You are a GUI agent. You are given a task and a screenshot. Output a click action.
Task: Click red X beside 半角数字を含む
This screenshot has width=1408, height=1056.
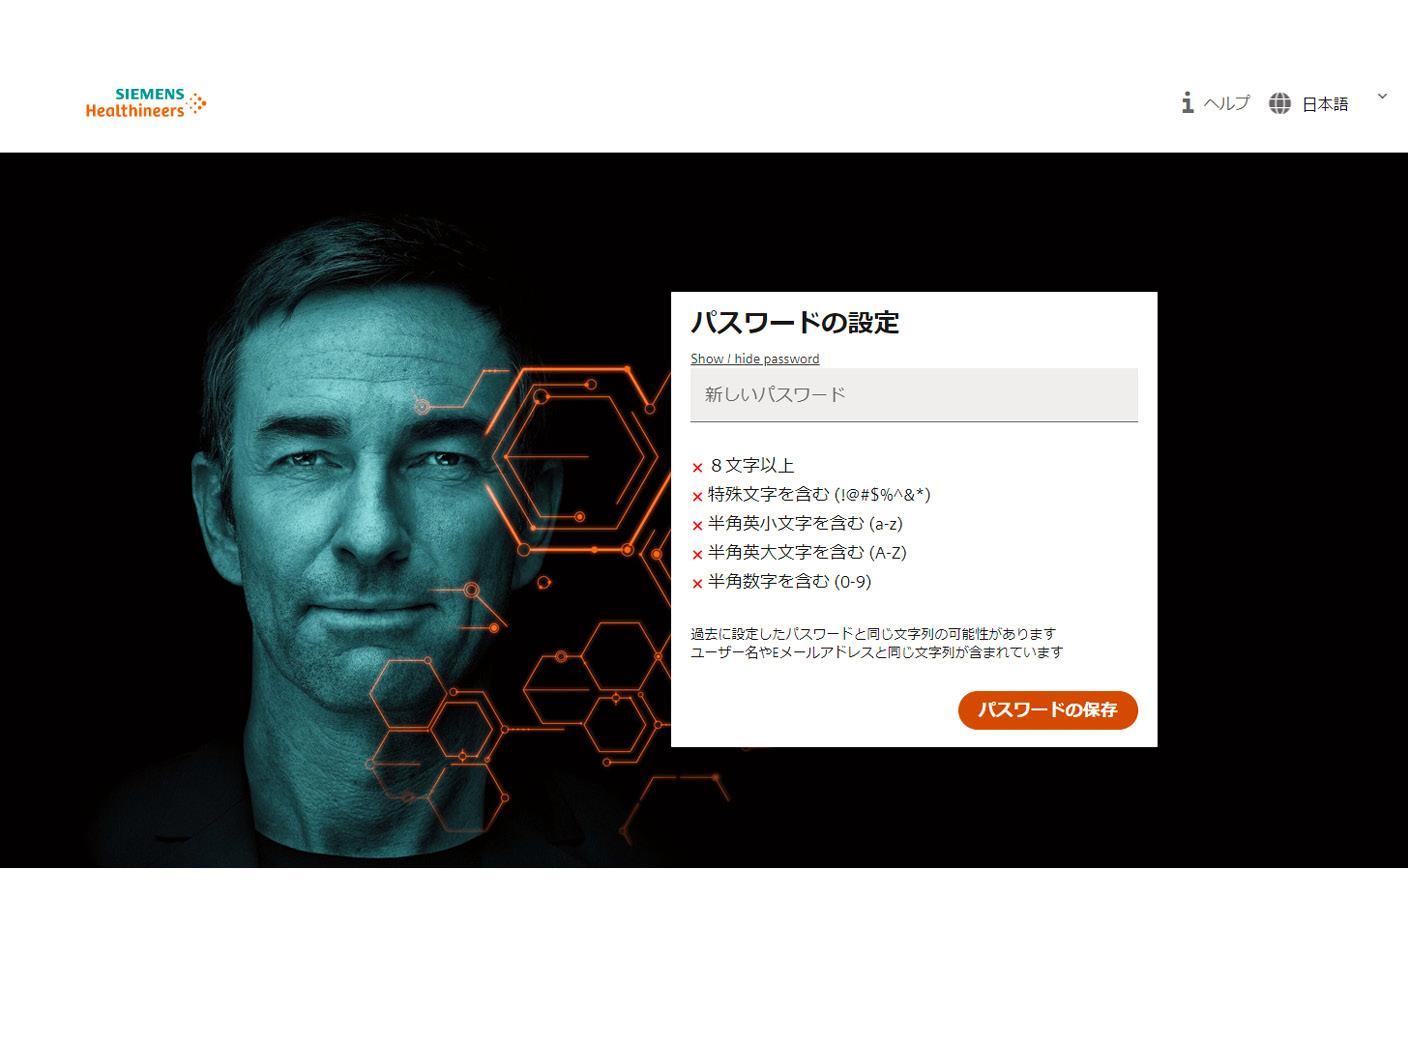click(x=697, y=583)
